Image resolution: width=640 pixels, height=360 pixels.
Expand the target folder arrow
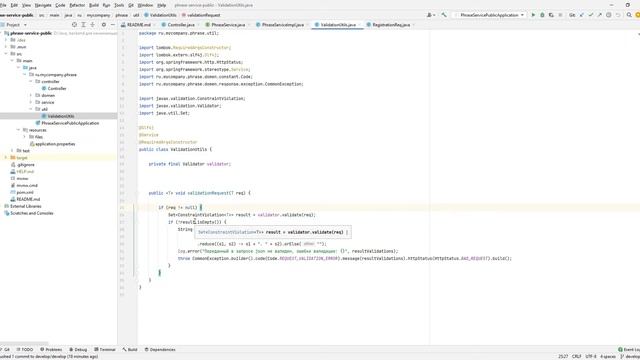tap(6, 158)
